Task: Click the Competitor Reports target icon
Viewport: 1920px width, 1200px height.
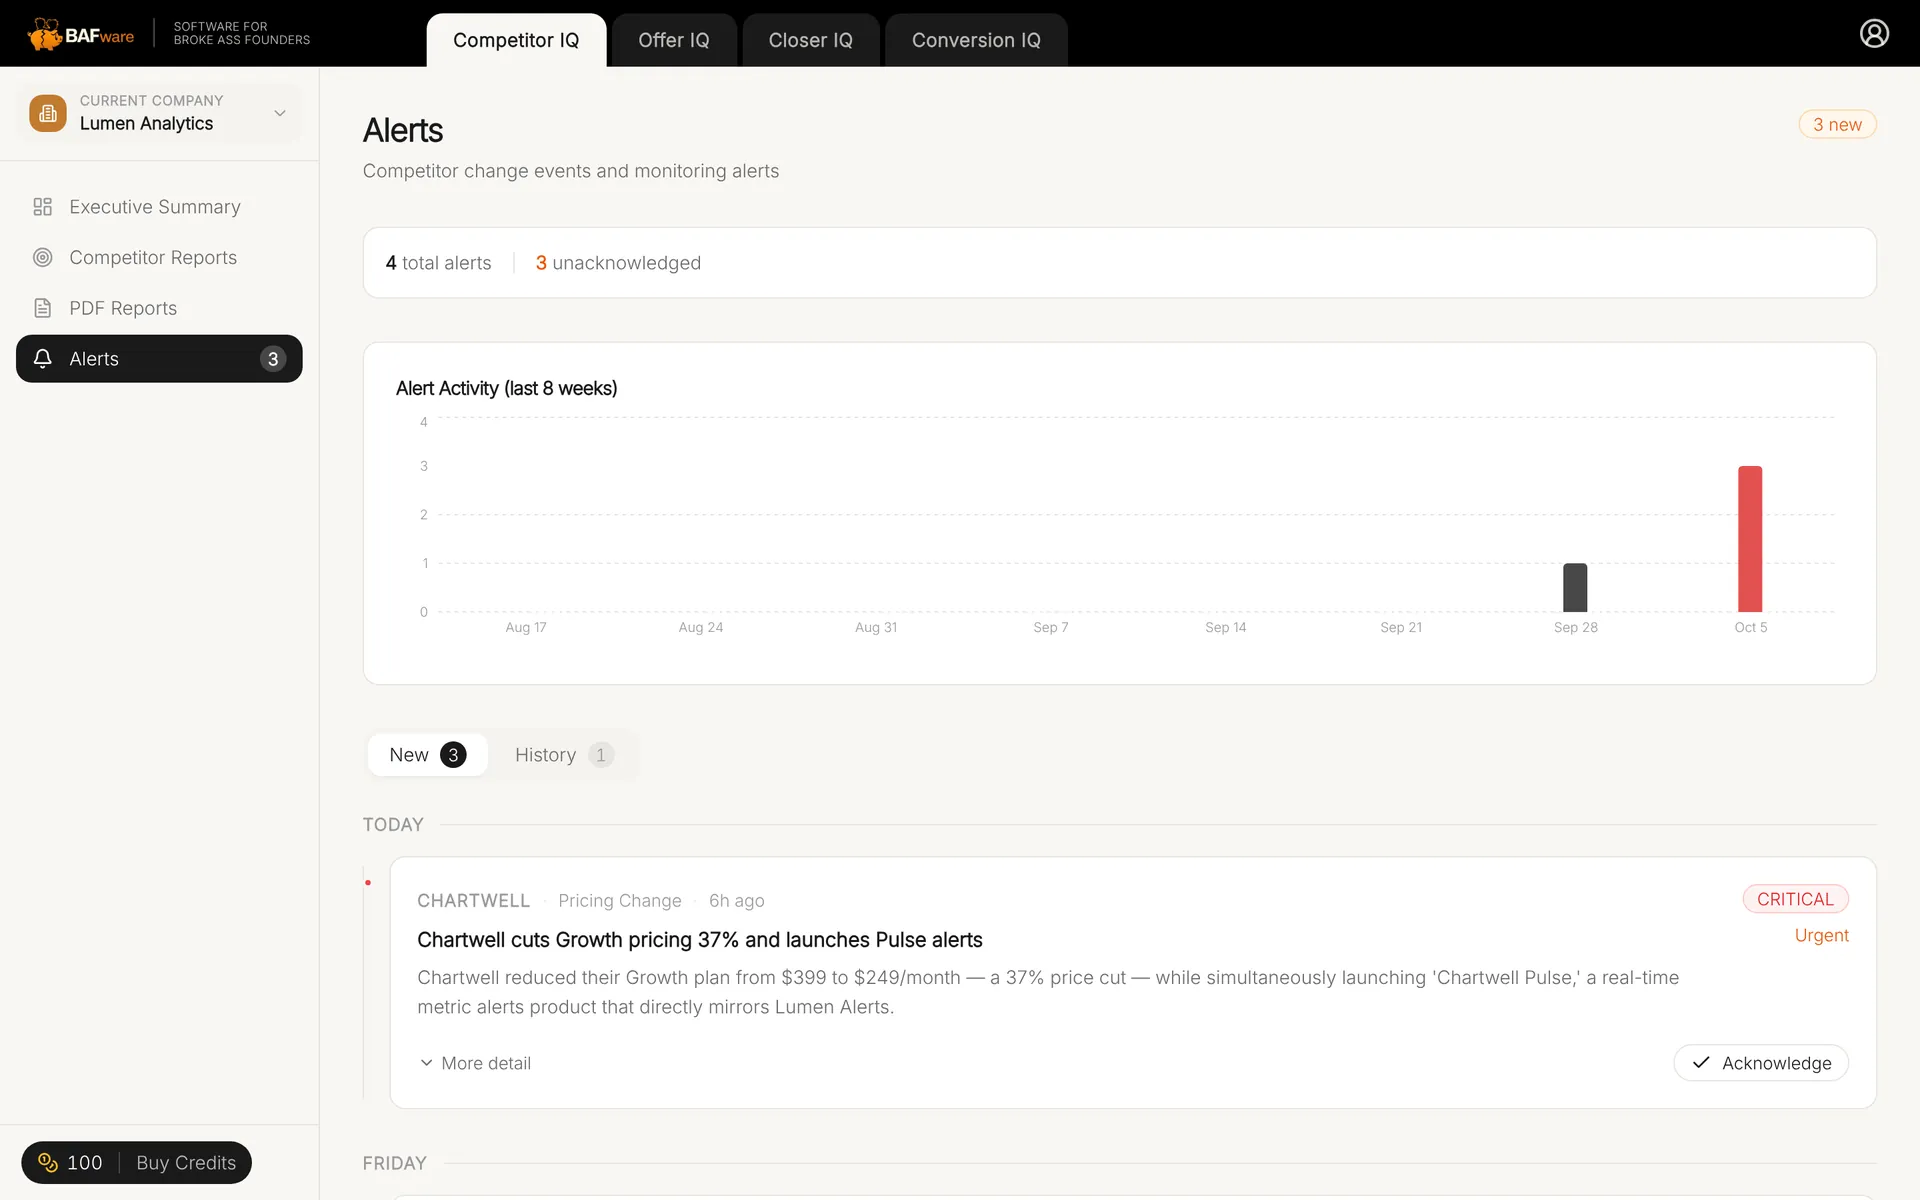Action: pyautogui.click(x=42, y=258)
